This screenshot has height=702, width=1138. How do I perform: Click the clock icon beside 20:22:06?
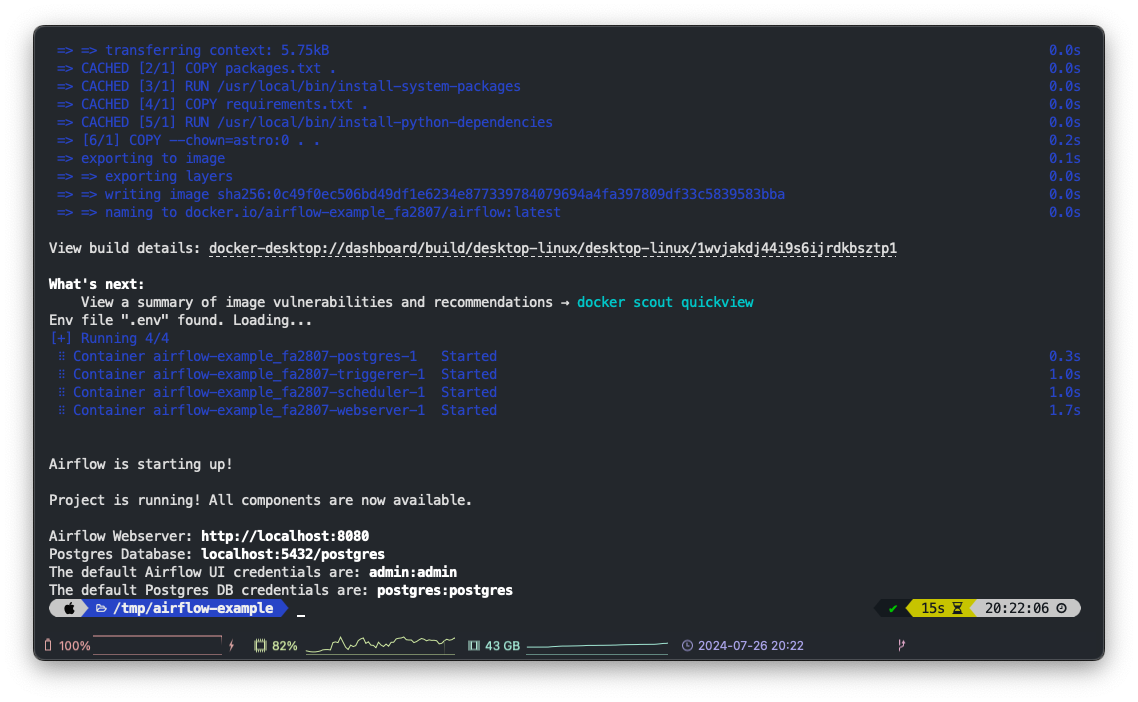click(x=1061, y=607)
